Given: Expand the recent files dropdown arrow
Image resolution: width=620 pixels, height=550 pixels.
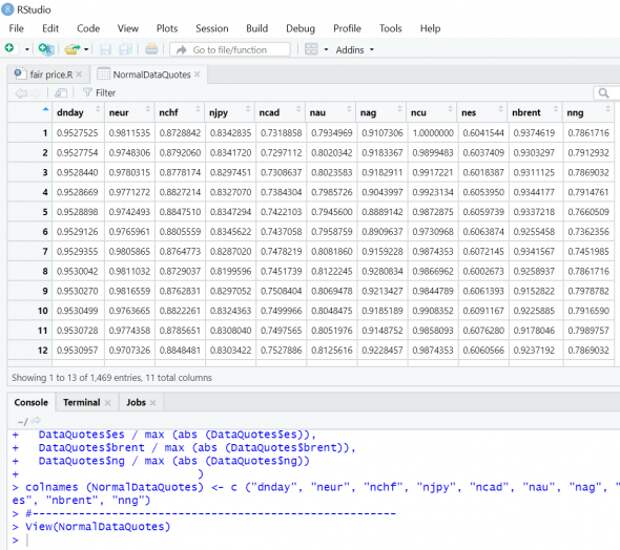Looking at the screenshot, I should [86, 50].
